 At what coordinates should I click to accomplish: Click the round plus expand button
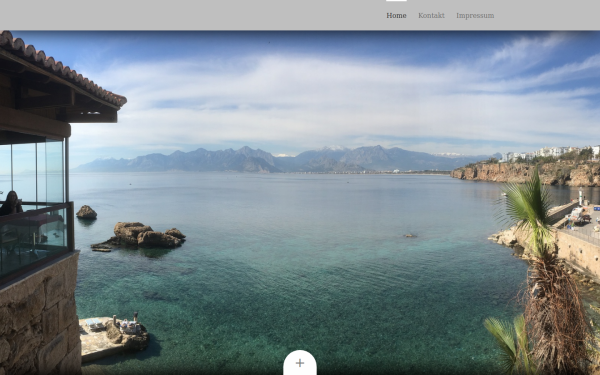click(x=300, y=363)
